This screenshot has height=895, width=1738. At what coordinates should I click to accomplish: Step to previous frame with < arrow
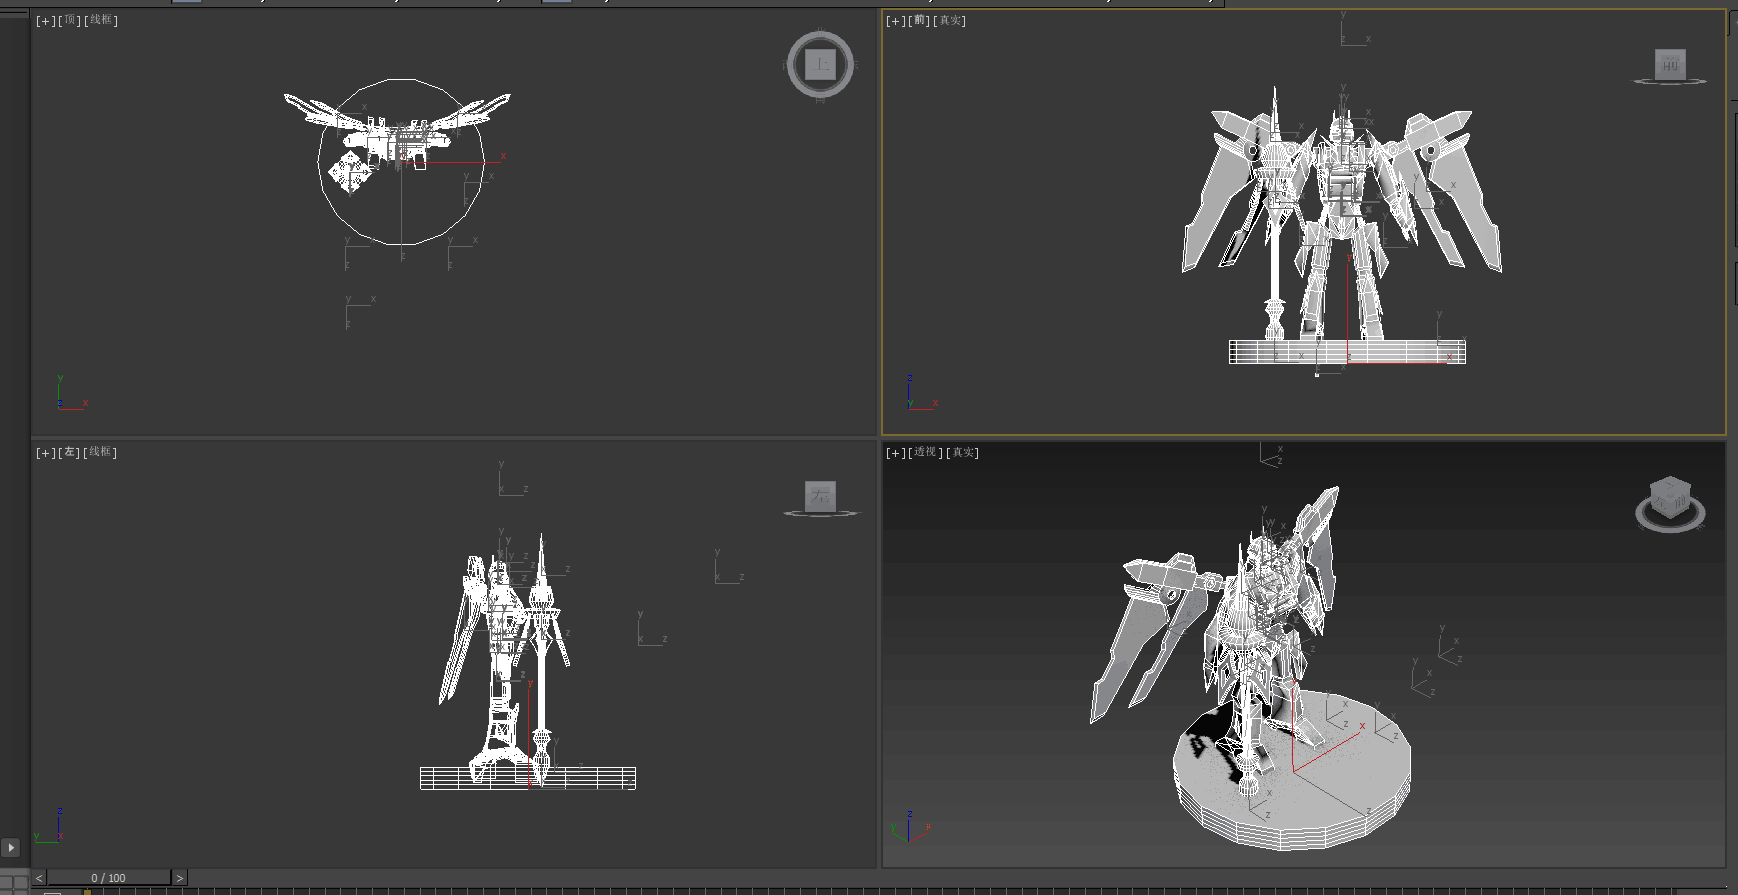(39, 878)
